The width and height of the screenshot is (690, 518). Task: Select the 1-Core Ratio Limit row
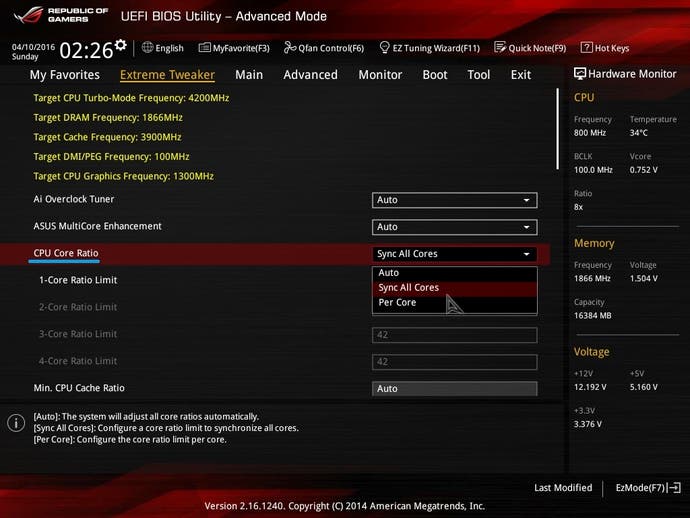click(78, 280)
